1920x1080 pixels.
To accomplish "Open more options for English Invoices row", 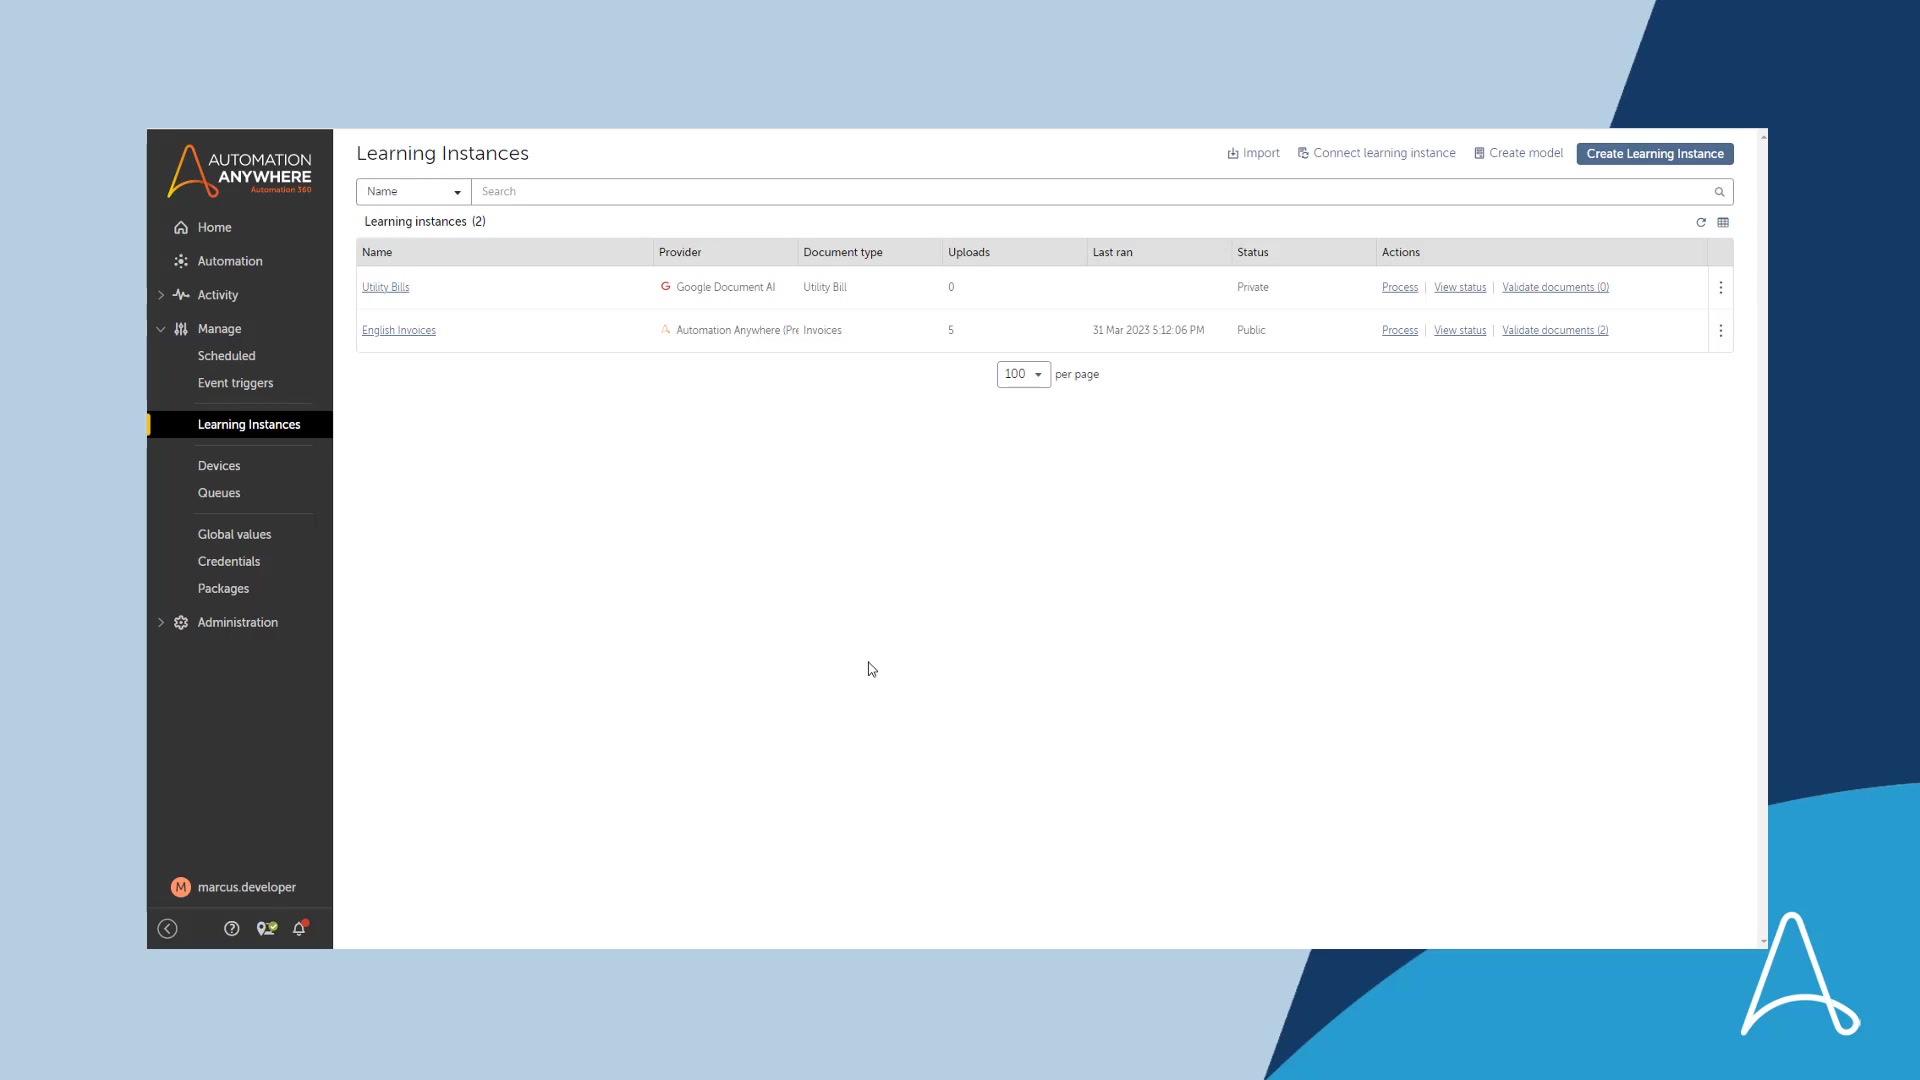I will (x=1721, y=331).
